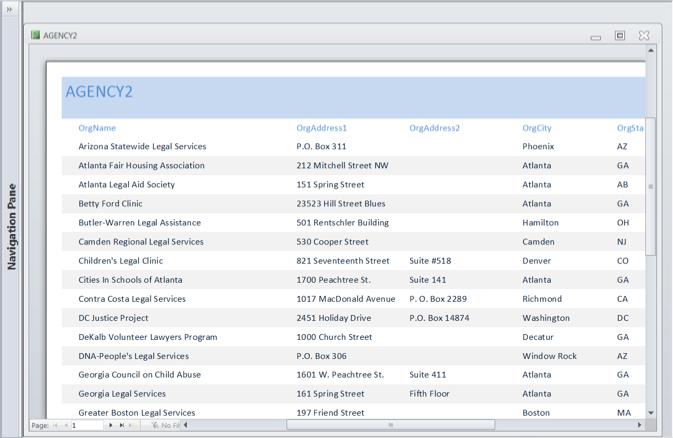Go to the previous report page
The image size is (673, 438).
pos(65,425)
